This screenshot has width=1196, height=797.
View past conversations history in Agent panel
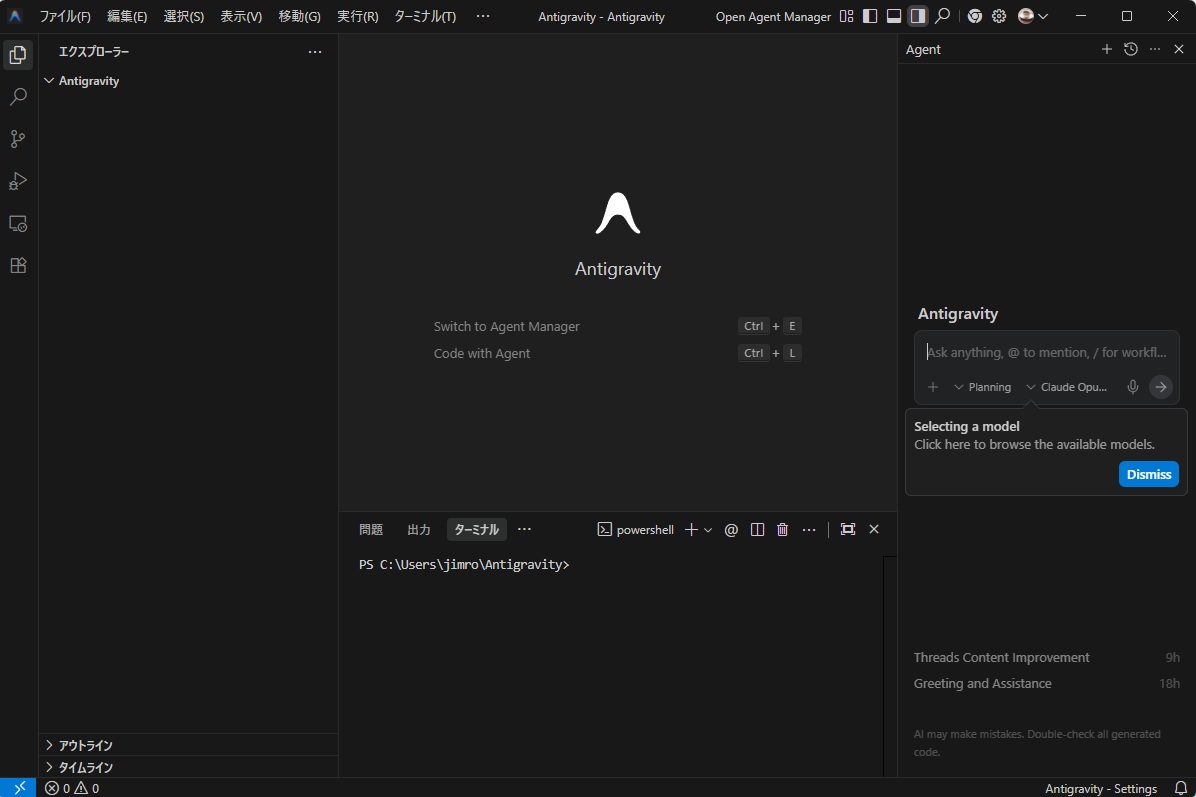[1131, 49]
